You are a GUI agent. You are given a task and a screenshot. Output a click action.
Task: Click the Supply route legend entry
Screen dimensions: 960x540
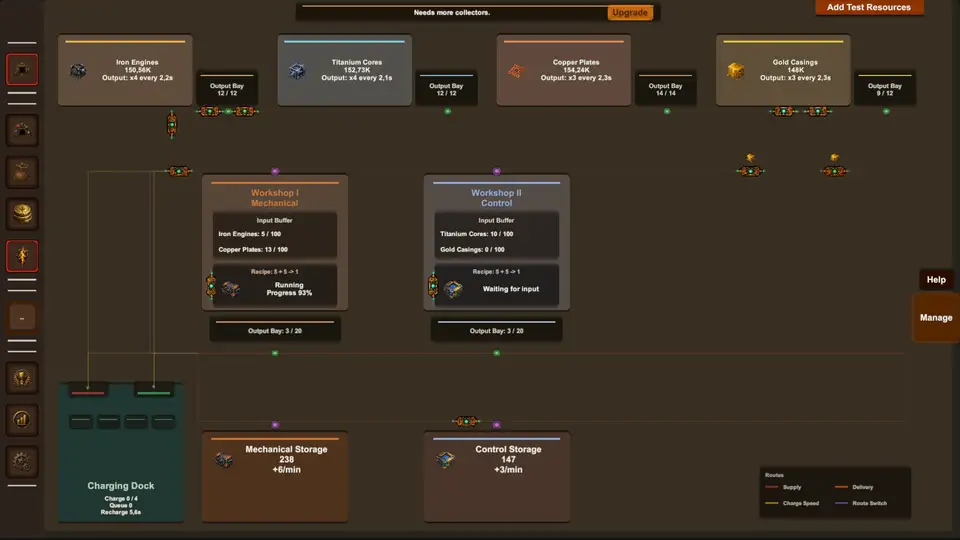tap(784, 487)
